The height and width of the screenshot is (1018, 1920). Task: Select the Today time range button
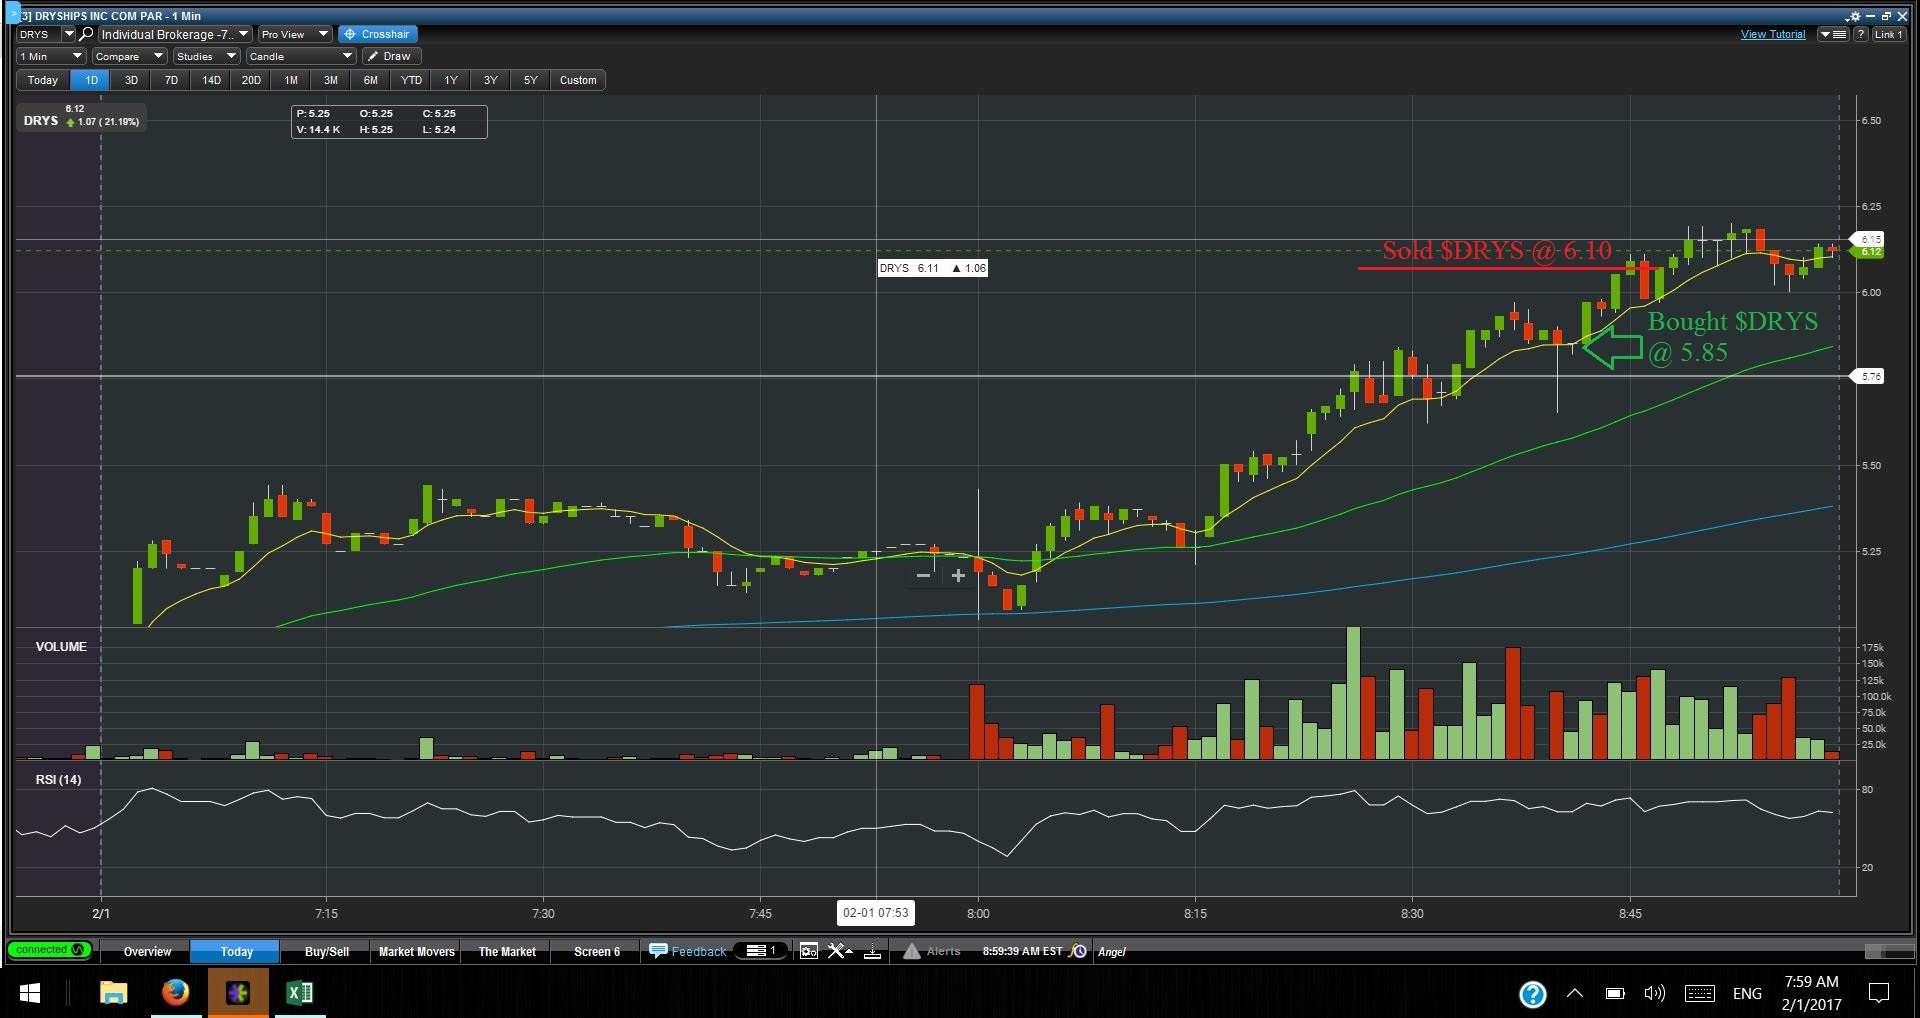(43, 80)
